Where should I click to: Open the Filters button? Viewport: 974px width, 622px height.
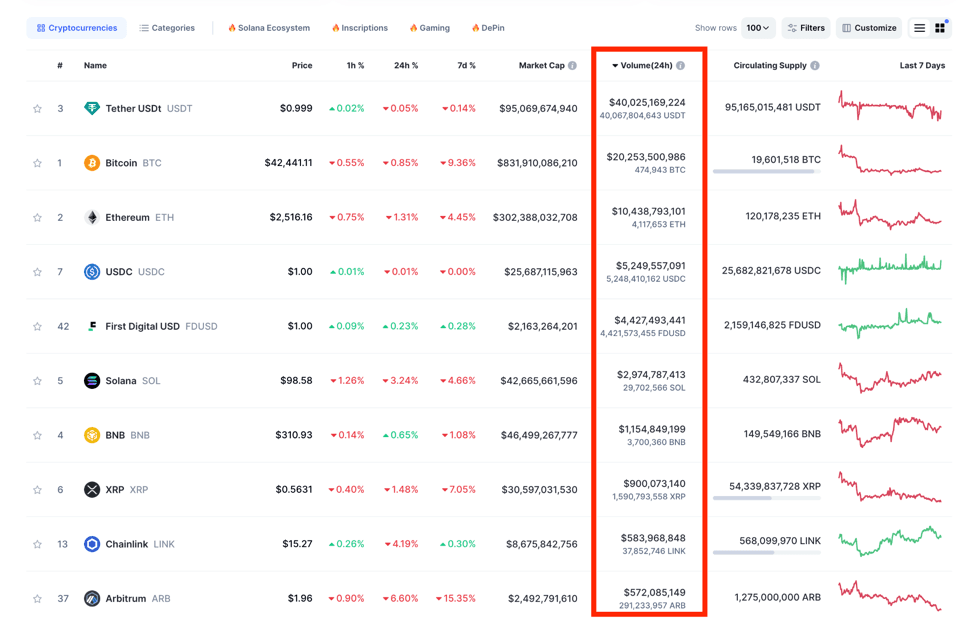pos(806,28)
